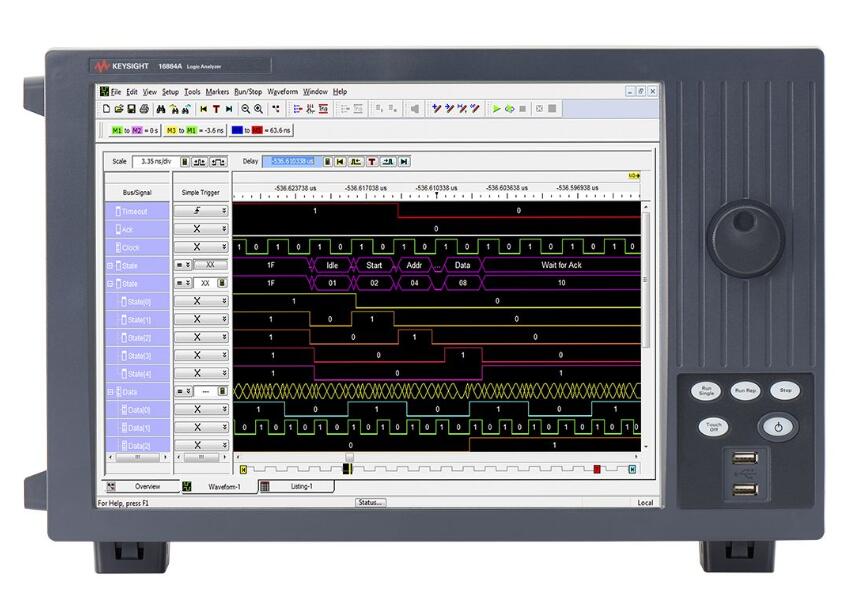Open the Markers menu

click(x=217, y=91)
